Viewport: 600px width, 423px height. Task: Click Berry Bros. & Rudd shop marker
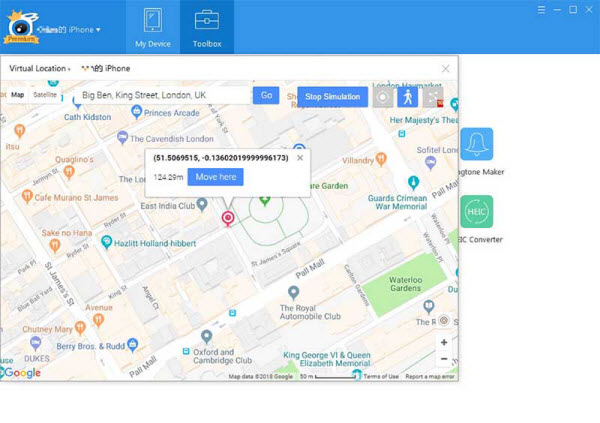[x=132, y=345]
